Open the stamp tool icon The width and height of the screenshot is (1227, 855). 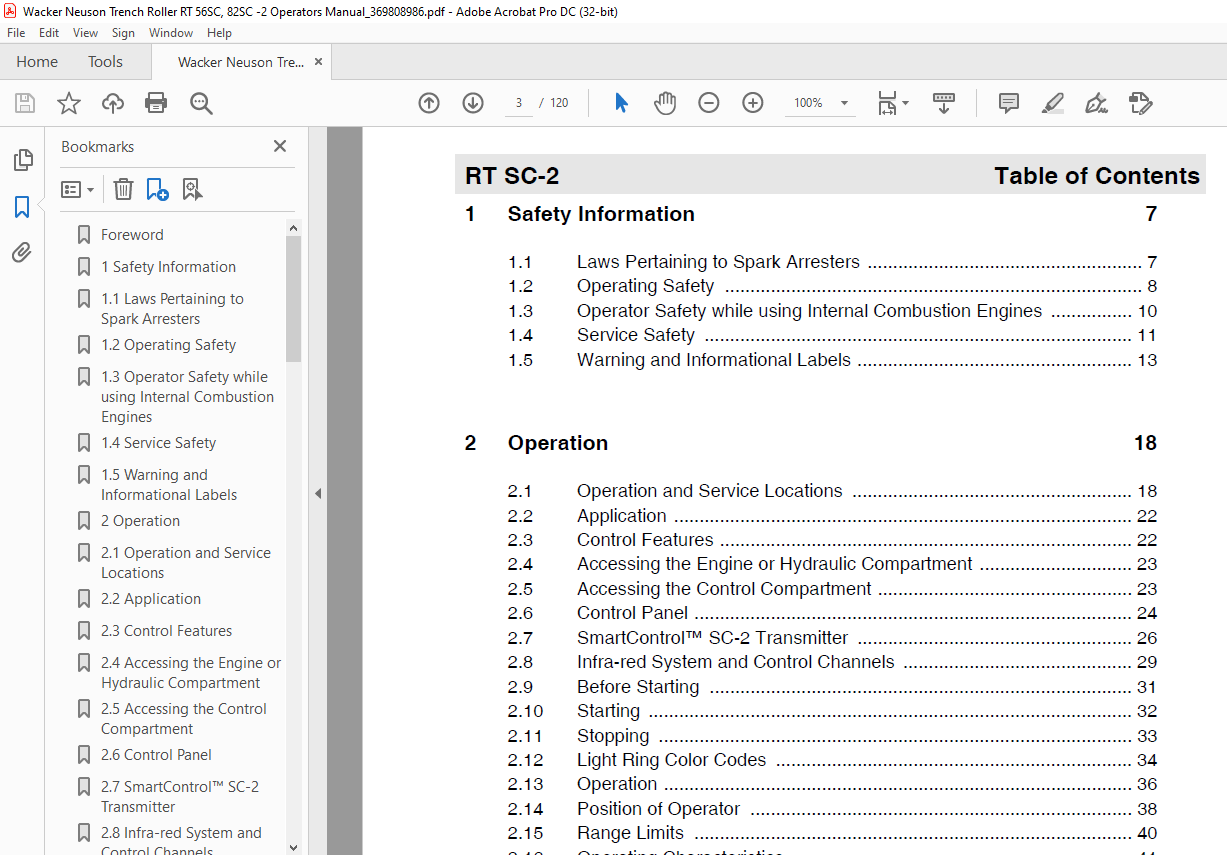[x=1140, y=103]
